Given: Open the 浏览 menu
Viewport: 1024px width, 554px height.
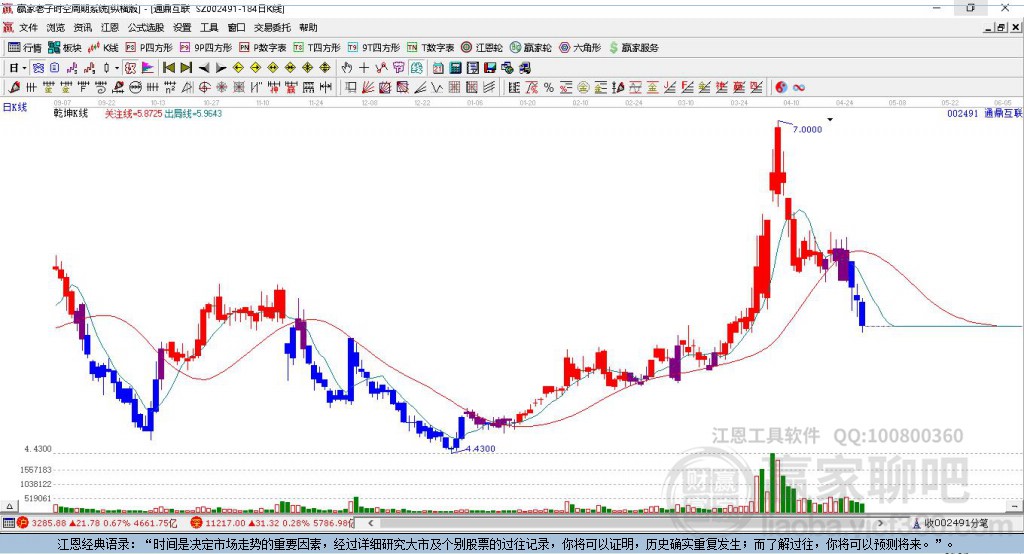Looking at the screenshot, I should (56, 27).
